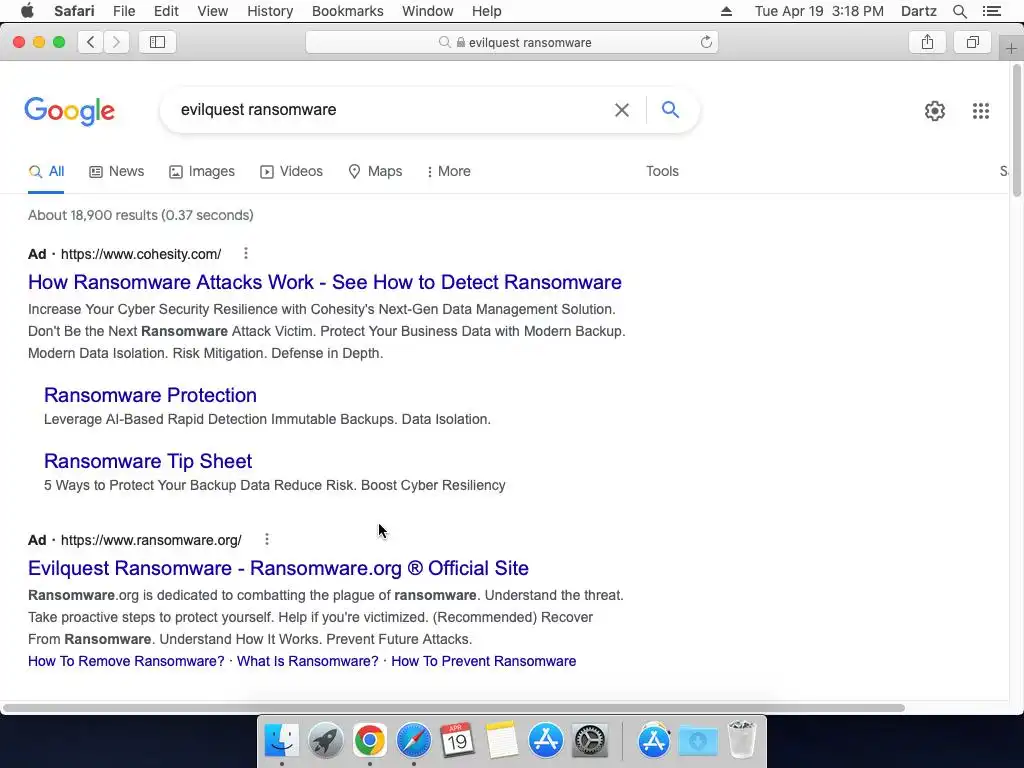This screenshot has width=1024, height=768.
Task: Click the Dartz user name in menu bar
Action: click(918, 11)
